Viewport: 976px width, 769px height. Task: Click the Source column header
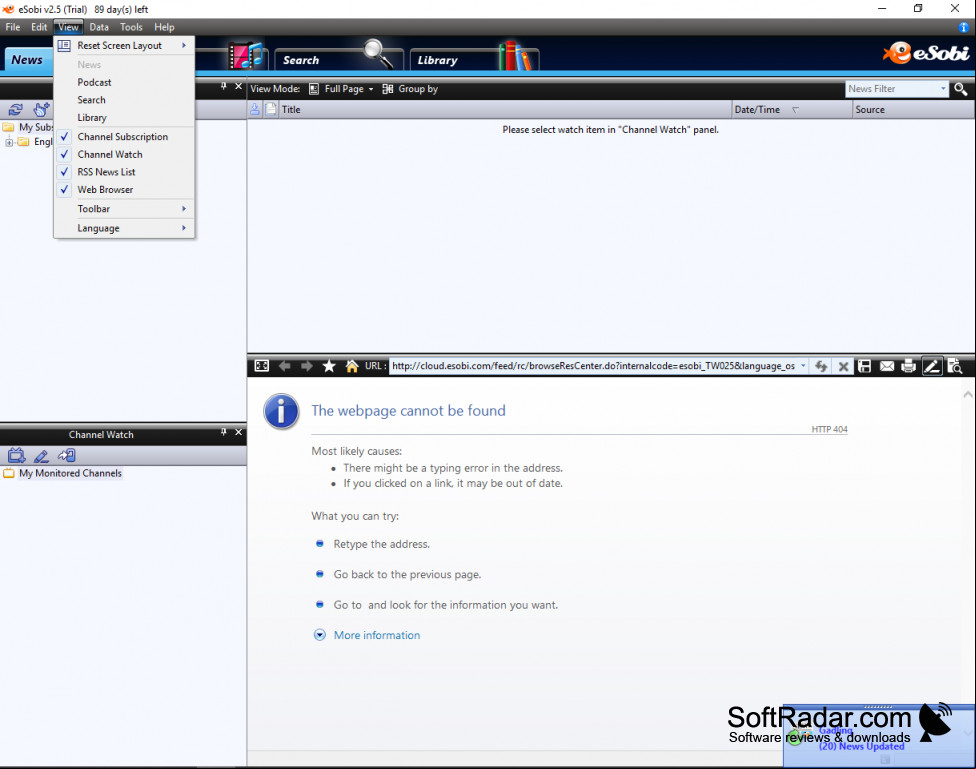913,110
